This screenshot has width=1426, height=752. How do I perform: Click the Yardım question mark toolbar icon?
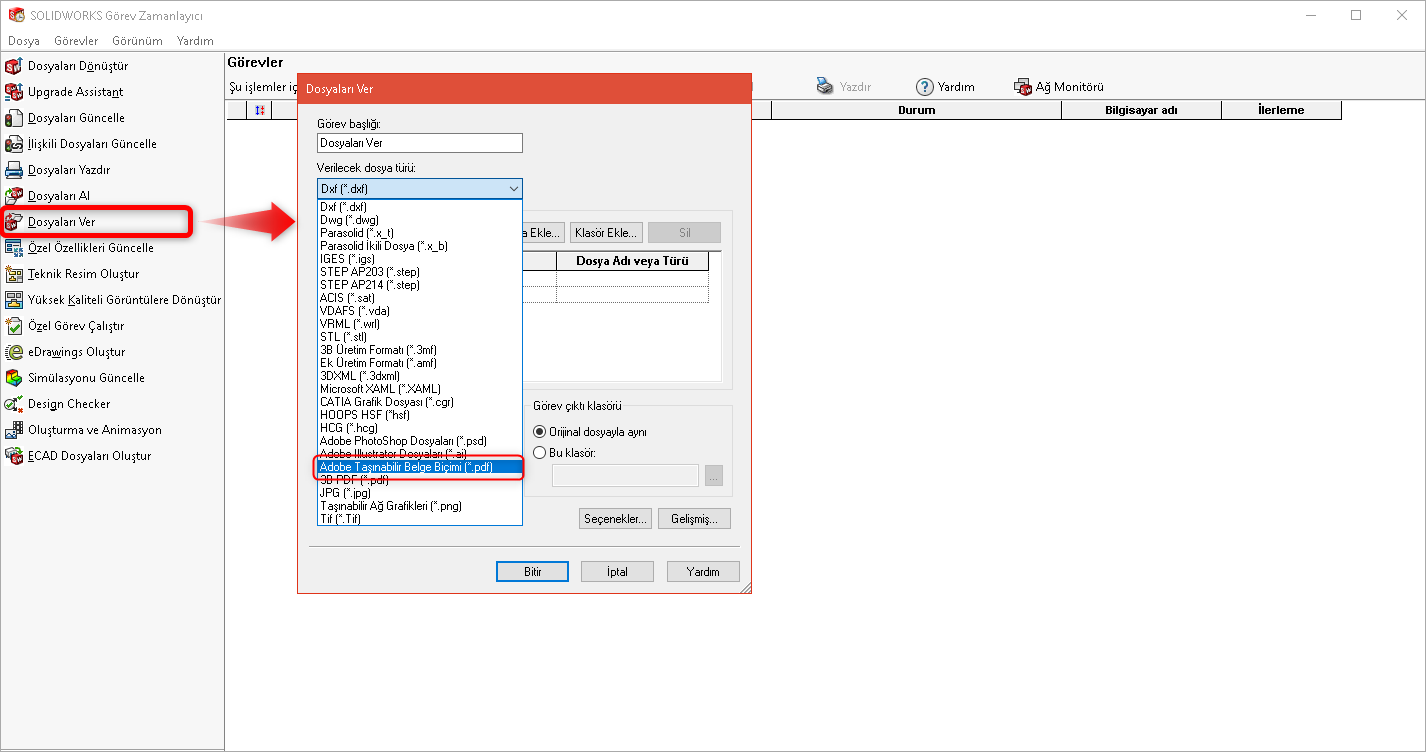click(x=925, y=87)
